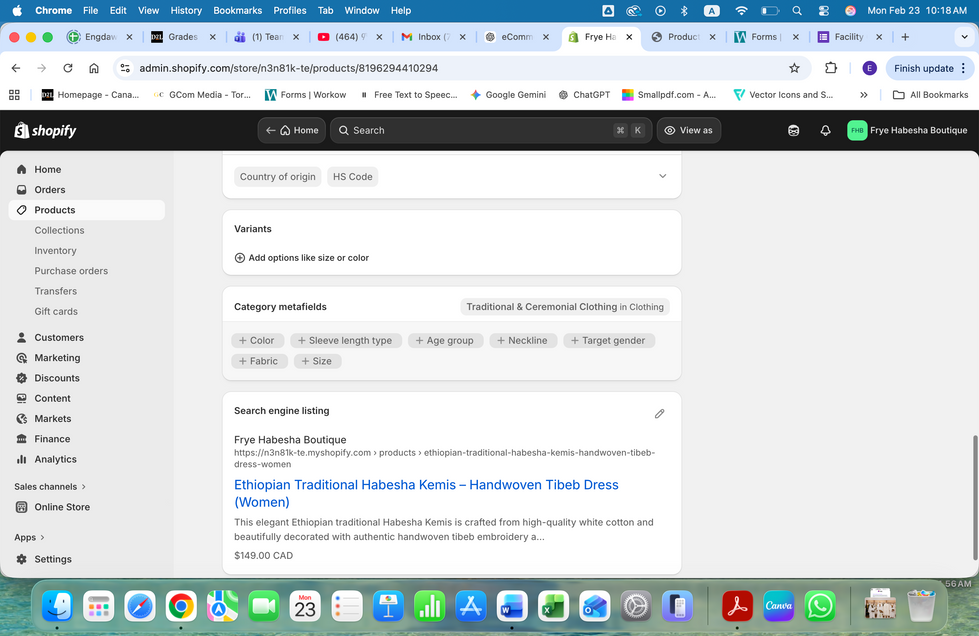Click the Sidekick assistant icon in top bar
Viewport: 979px width, 636px height.
tap(794, 130)
